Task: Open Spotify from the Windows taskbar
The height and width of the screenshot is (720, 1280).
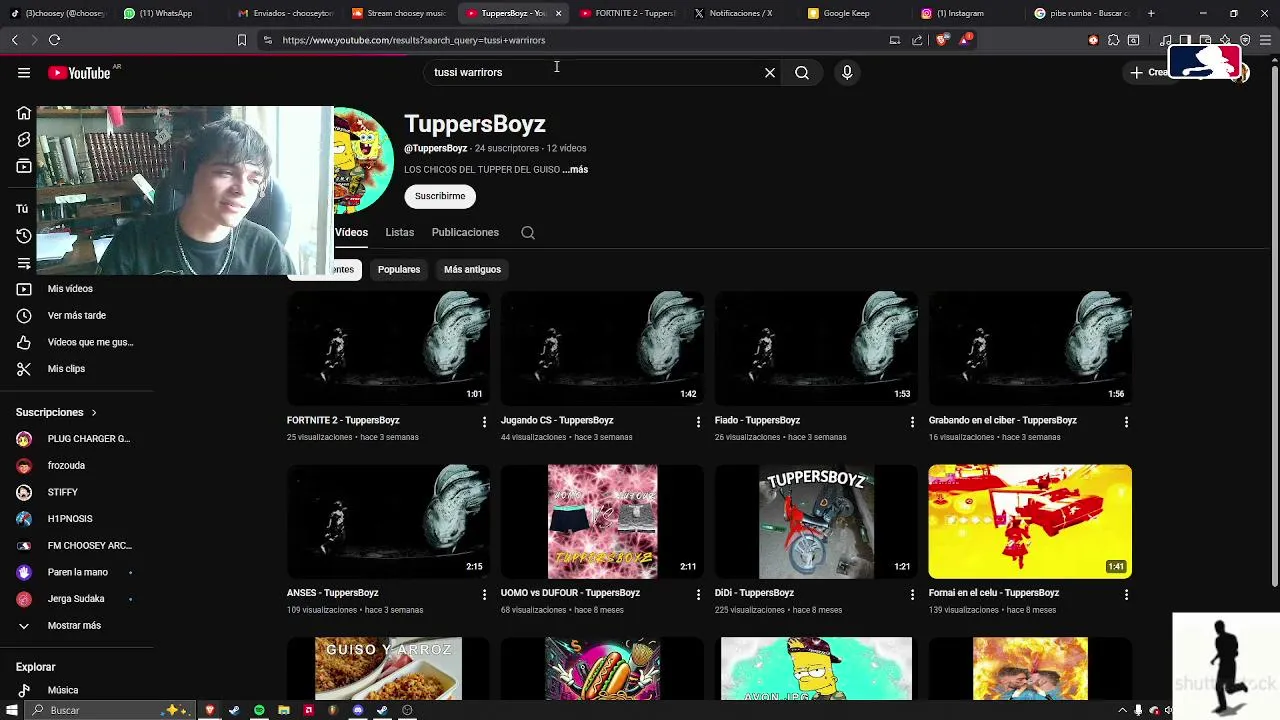Action: (x=259, y=710)
